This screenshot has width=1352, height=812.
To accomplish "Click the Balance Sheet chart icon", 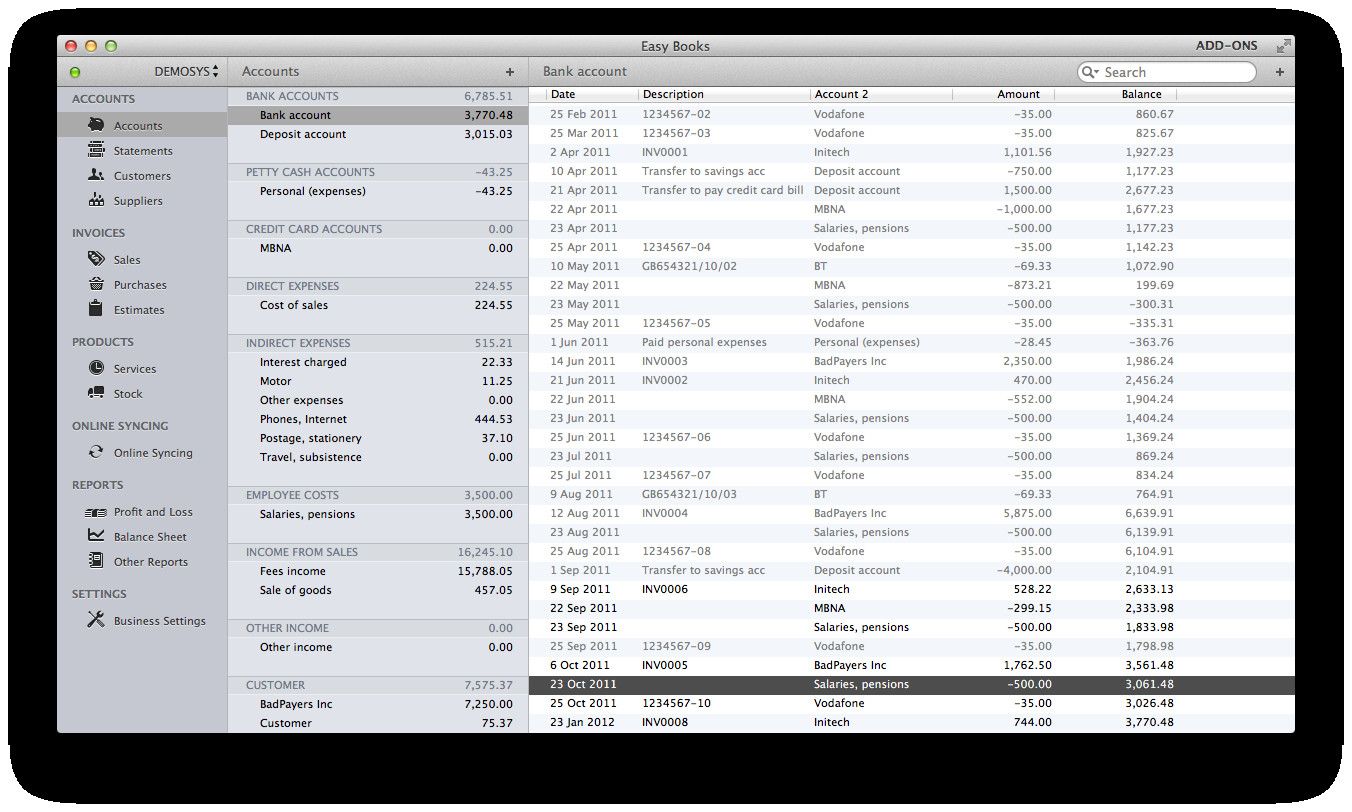I will [x=96, y=536].
